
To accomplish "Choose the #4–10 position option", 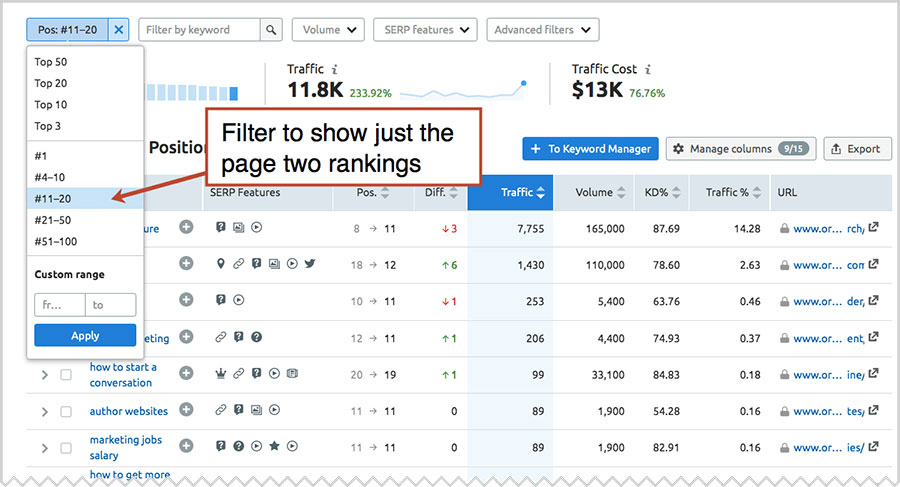I will [x=85, y=177].
